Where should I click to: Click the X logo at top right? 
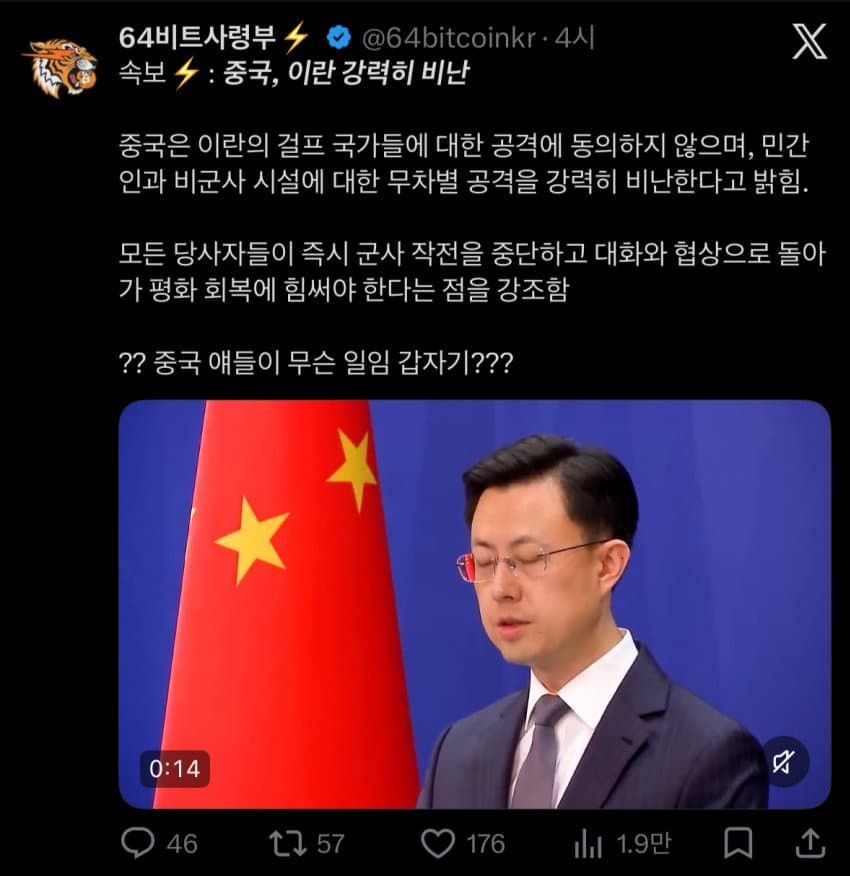coord(810,41)
